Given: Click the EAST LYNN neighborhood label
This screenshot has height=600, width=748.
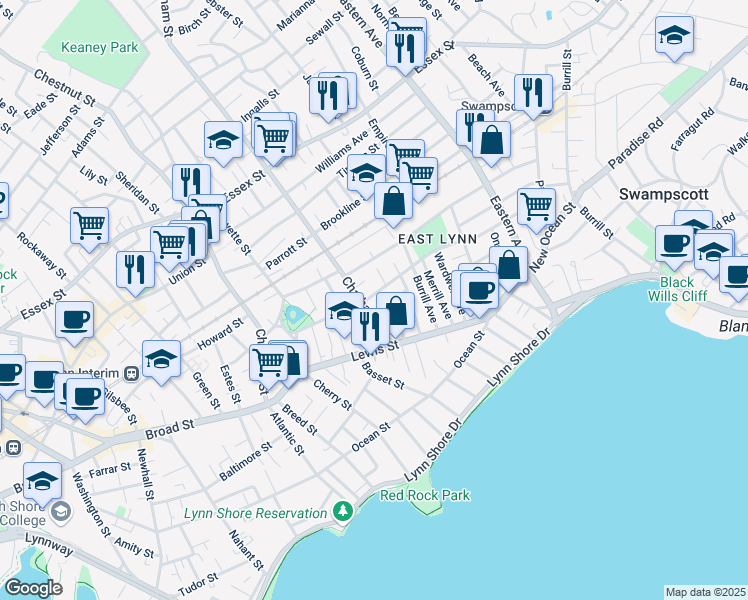Looking at the screenshot, I should pos(437,239).
